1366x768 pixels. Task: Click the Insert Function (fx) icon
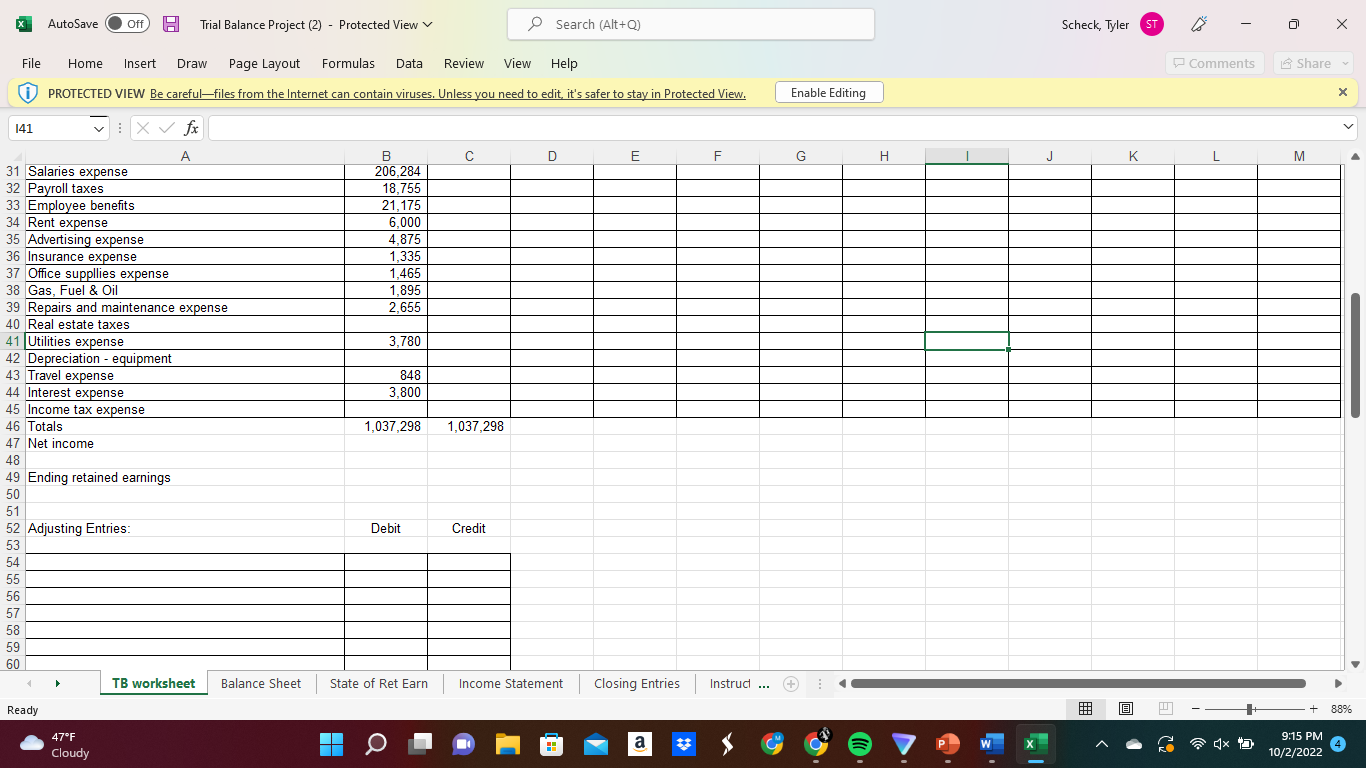point(188,128)
